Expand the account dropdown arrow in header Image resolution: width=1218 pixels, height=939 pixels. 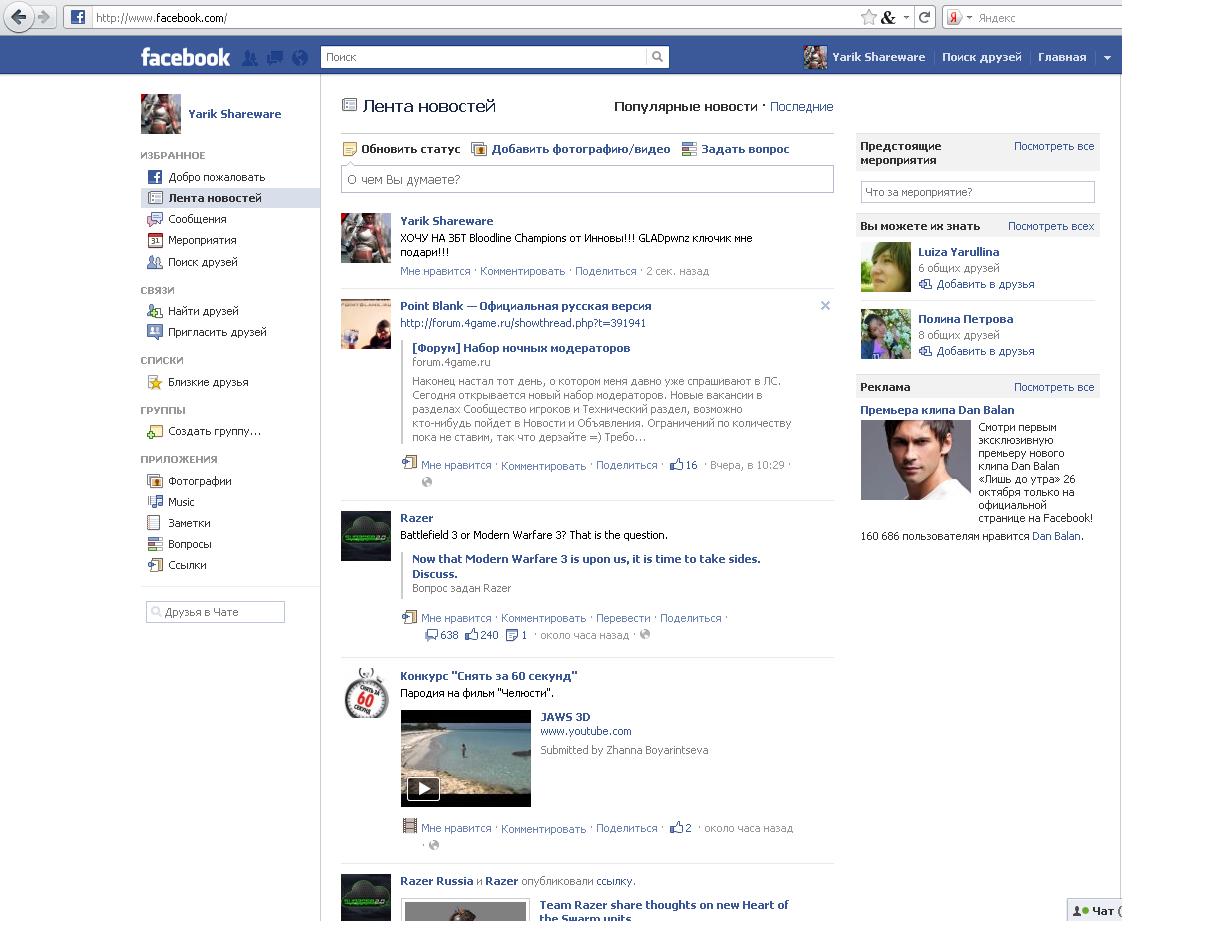(x=1107, y=58)
